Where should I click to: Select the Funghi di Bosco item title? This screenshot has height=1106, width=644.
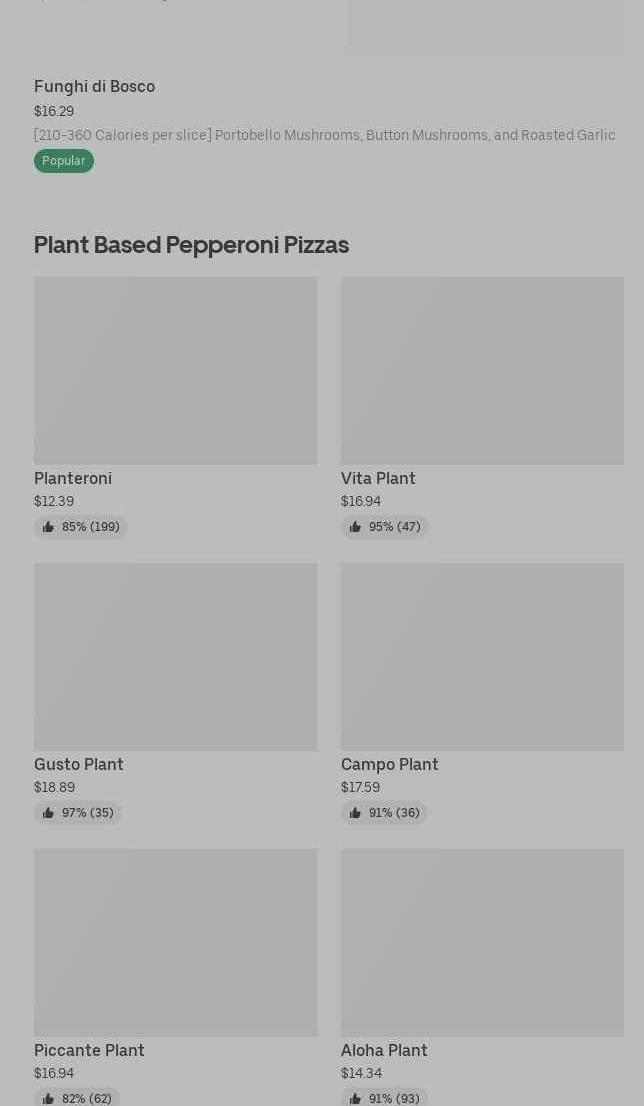[94, 87]
